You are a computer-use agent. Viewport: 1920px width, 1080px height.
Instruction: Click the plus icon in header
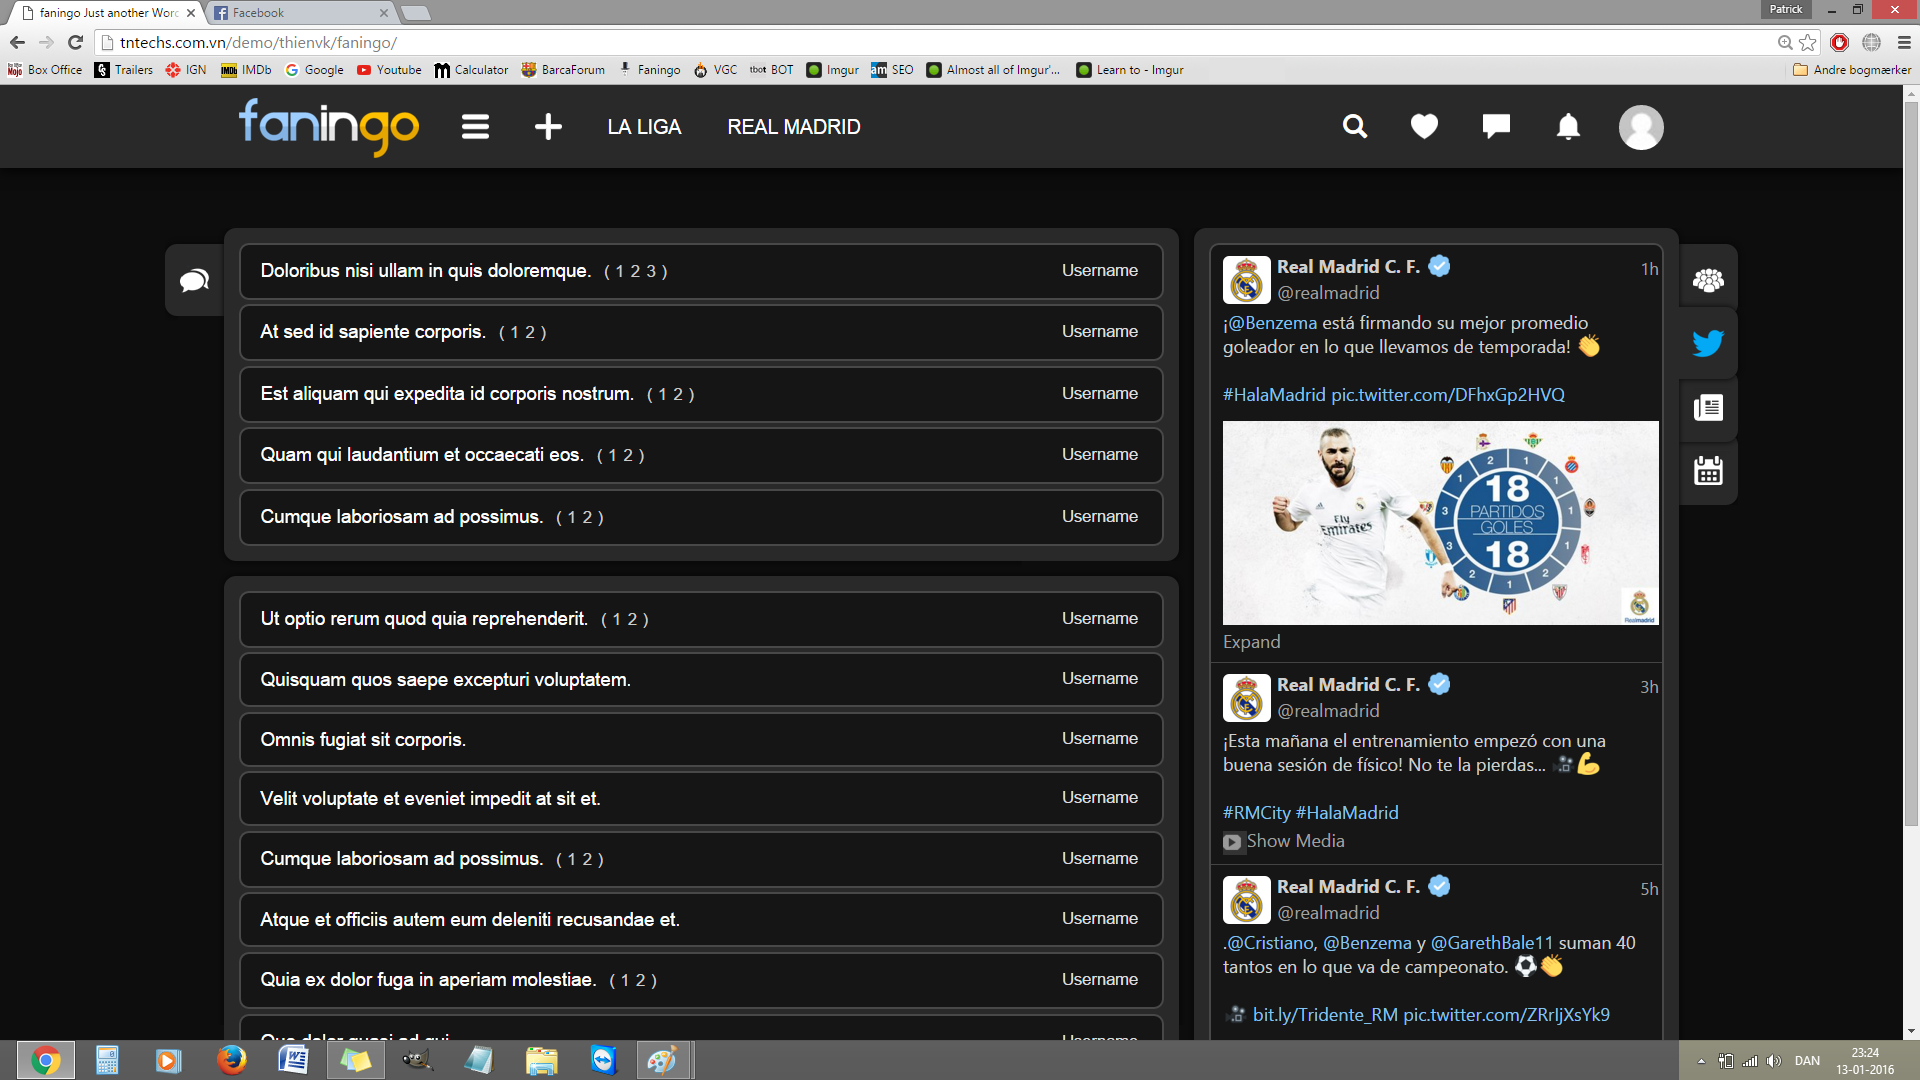[548, 127]
